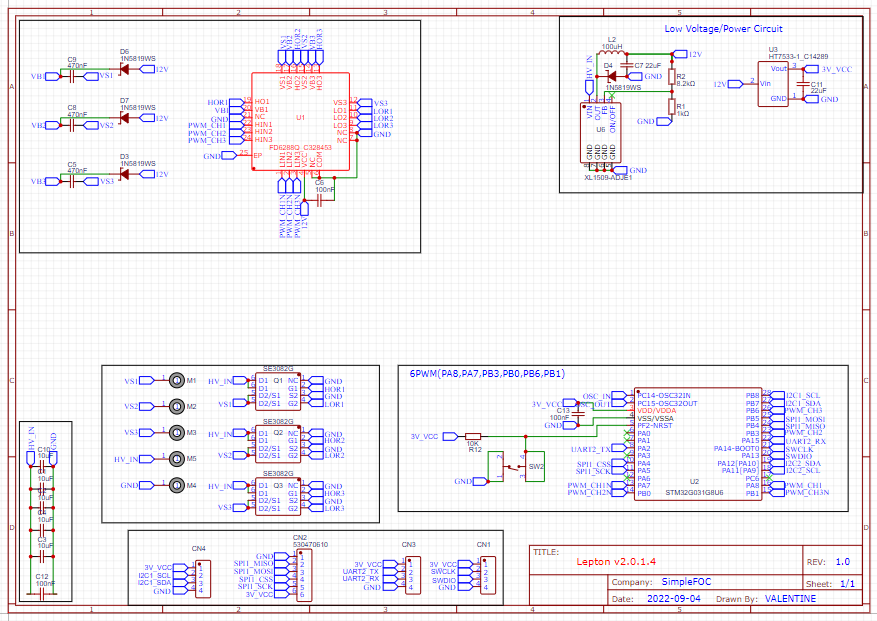The width and height of the screenshot is (877, 621).
Task: Click the '6PWM(PA8,PA7,PB3,PB0,PB6,PB1)' annotation
Action: 487,374
